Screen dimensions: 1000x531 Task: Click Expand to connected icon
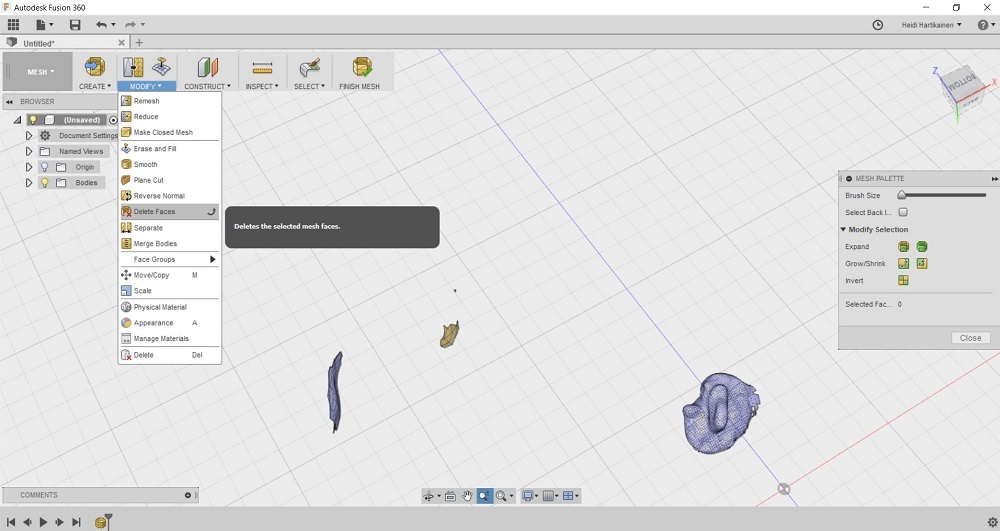tap(922, 247)
